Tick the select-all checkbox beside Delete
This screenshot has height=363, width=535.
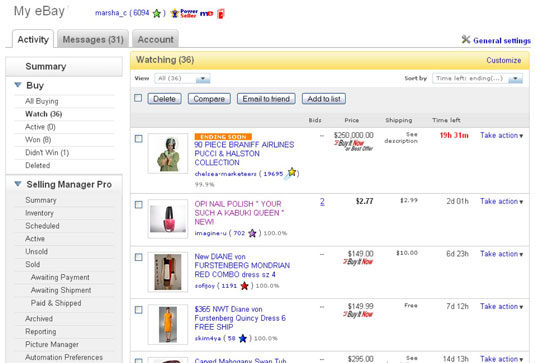tap(138, 98)
